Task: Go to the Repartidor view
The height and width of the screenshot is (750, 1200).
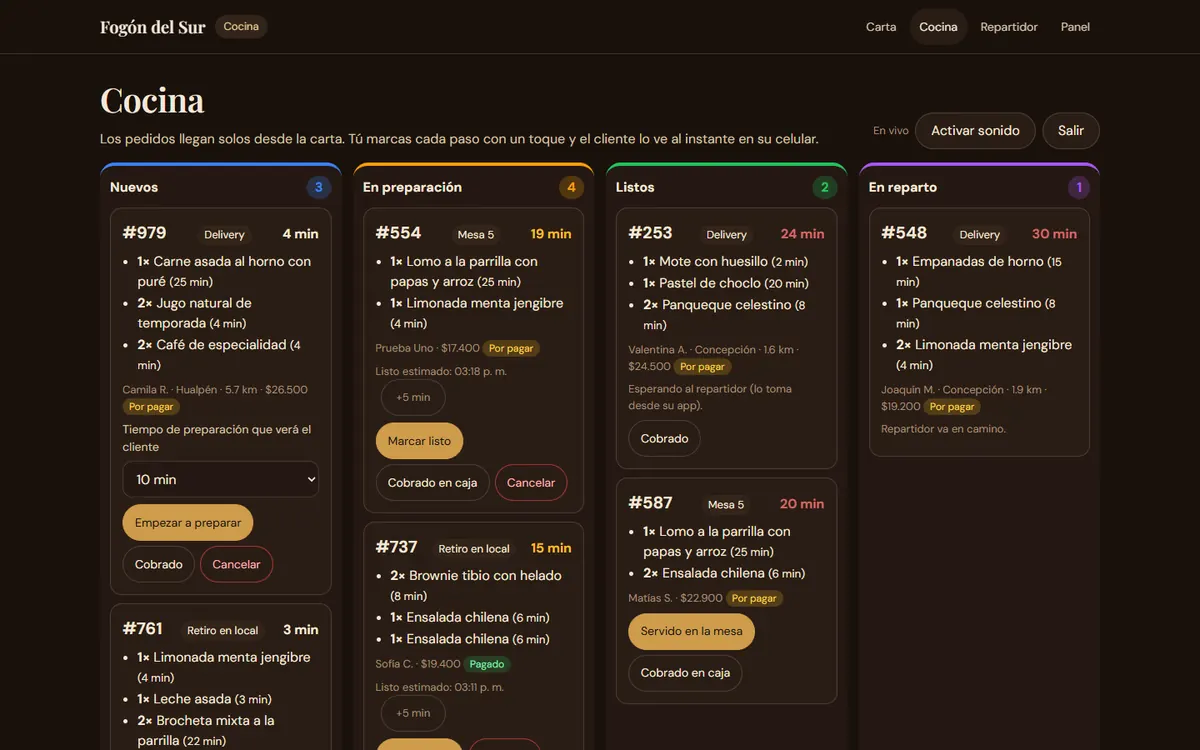Action: tap(1009, 27)
